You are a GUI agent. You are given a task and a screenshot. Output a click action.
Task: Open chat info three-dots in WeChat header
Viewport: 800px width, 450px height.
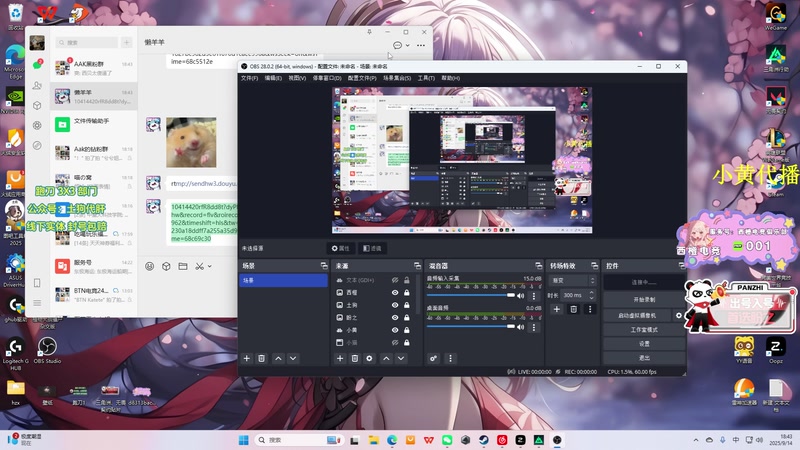pyautogui.click(x=420, y=45)
